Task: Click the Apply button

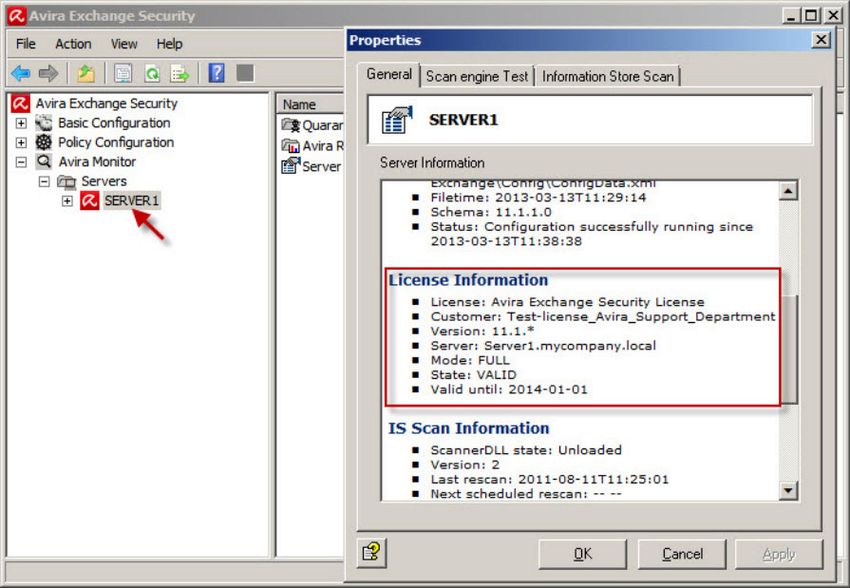Action: pos(778,554)
